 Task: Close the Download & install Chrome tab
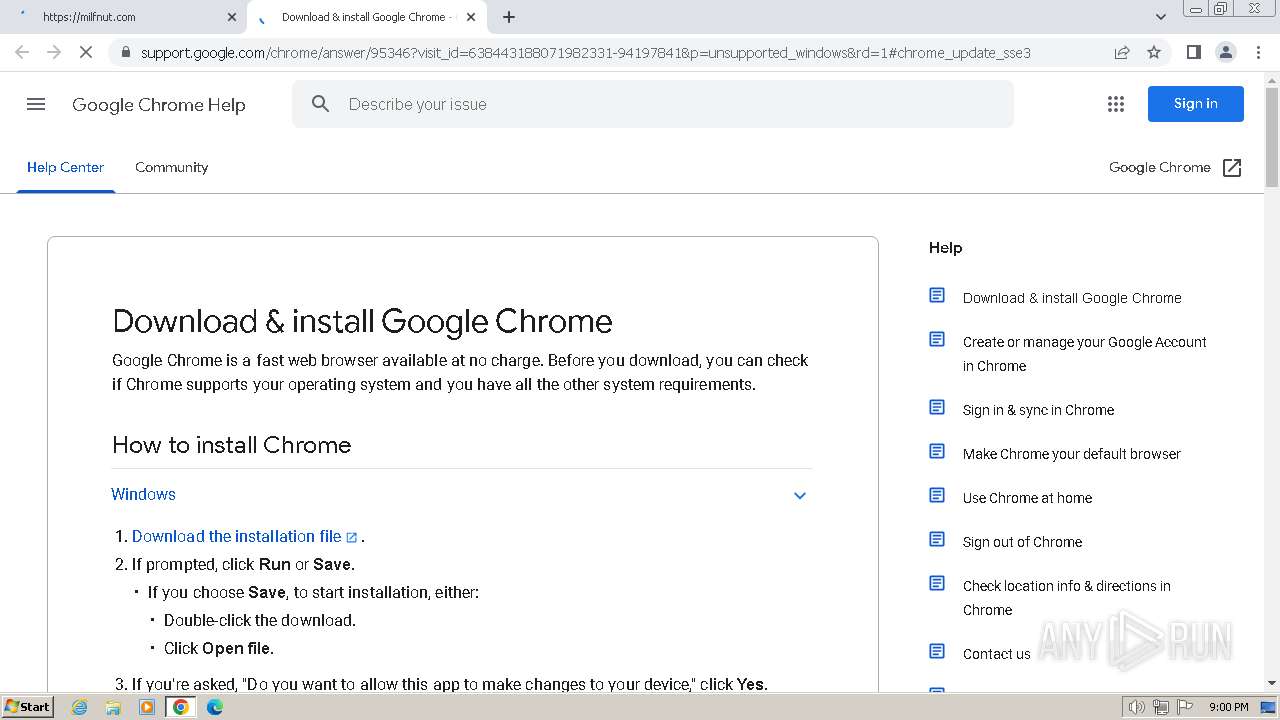click(x=471, y=17)
